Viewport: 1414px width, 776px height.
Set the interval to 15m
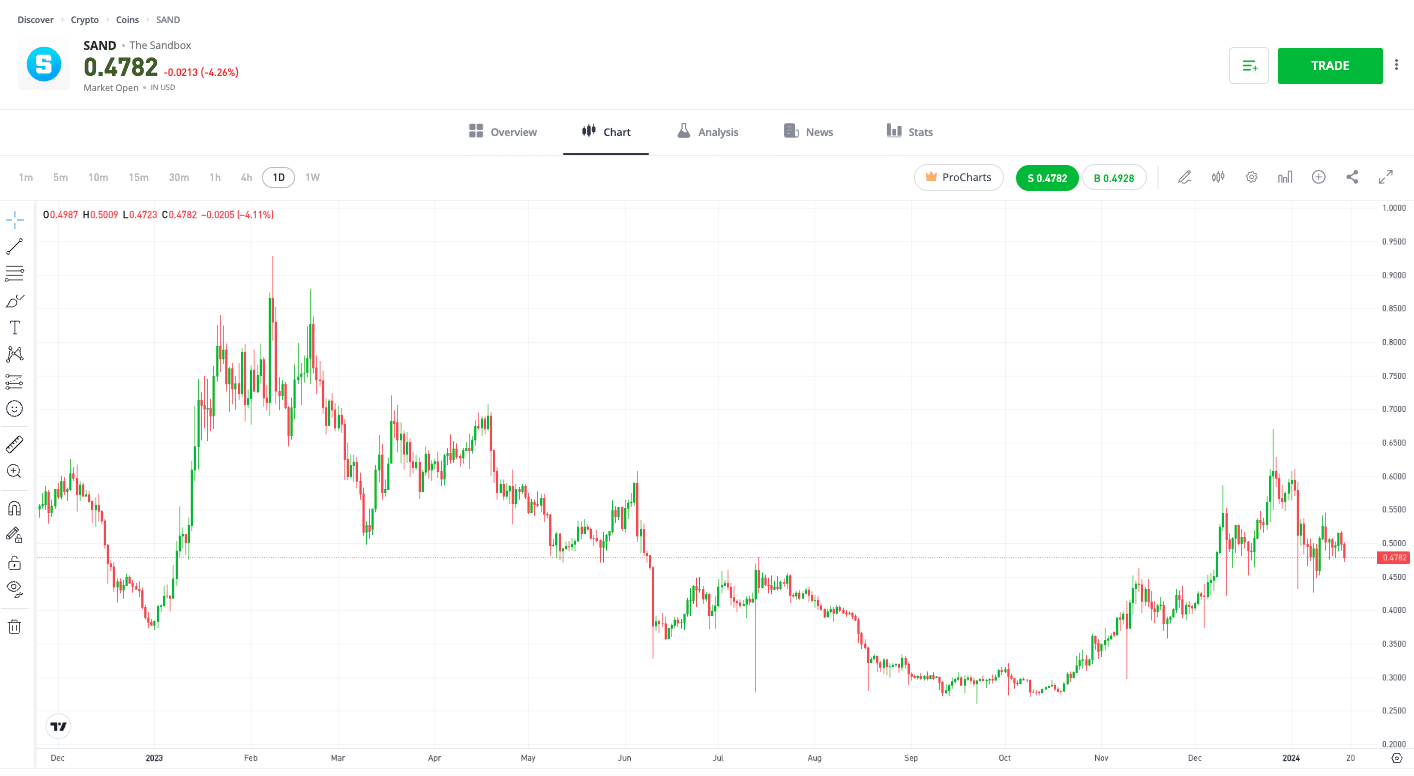tap(138, 178)
